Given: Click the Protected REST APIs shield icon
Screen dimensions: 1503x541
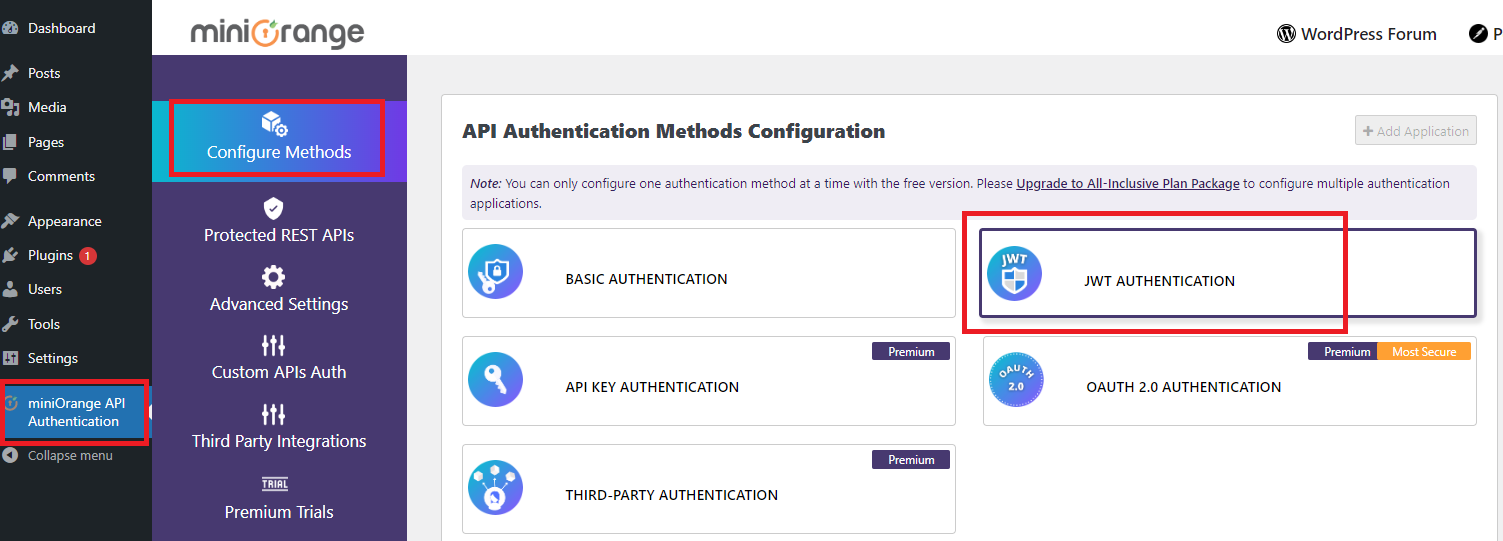Looking at the screenshot, I should (273, 208).
